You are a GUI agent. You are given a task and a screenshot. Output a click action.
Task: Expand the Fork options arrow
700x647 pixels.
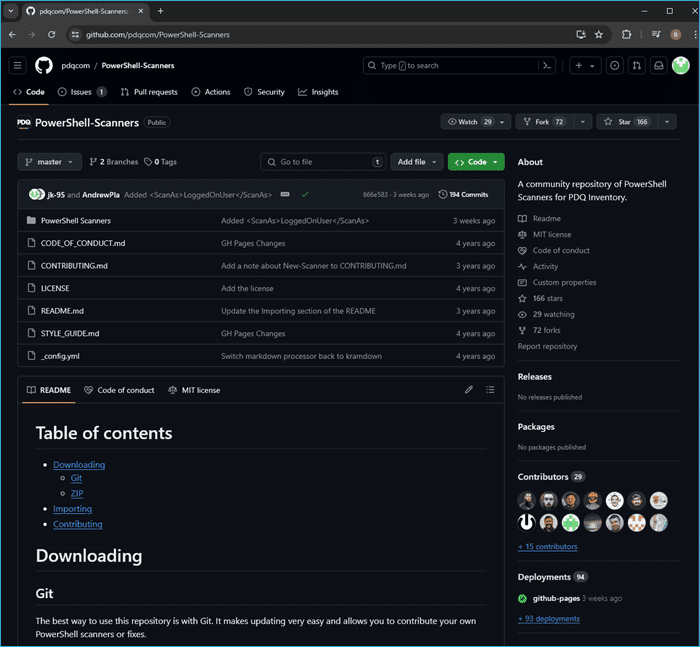pos(582,122)
